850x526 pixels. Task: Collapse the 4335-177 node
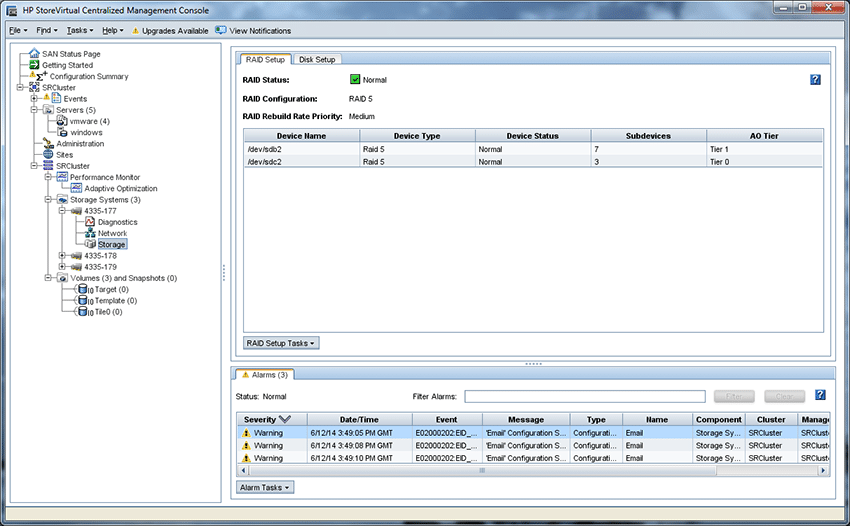coord(62,210)
